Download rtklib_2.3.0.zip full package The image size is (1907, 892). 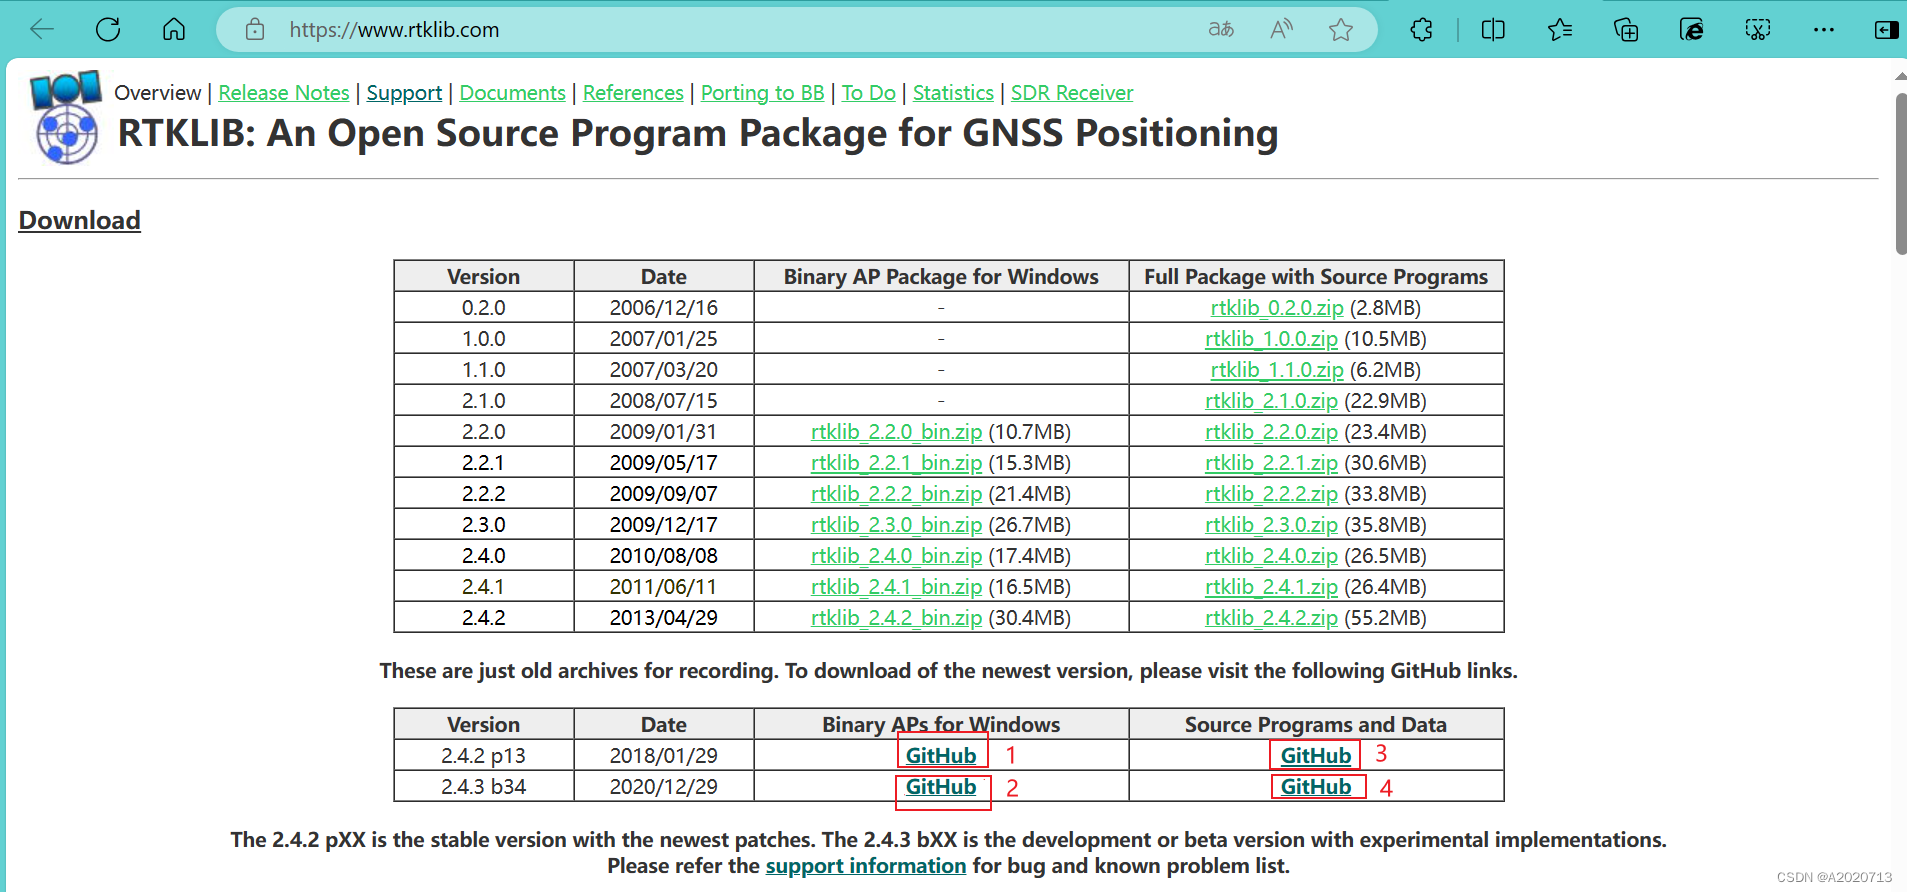(x=1271, y=525)
